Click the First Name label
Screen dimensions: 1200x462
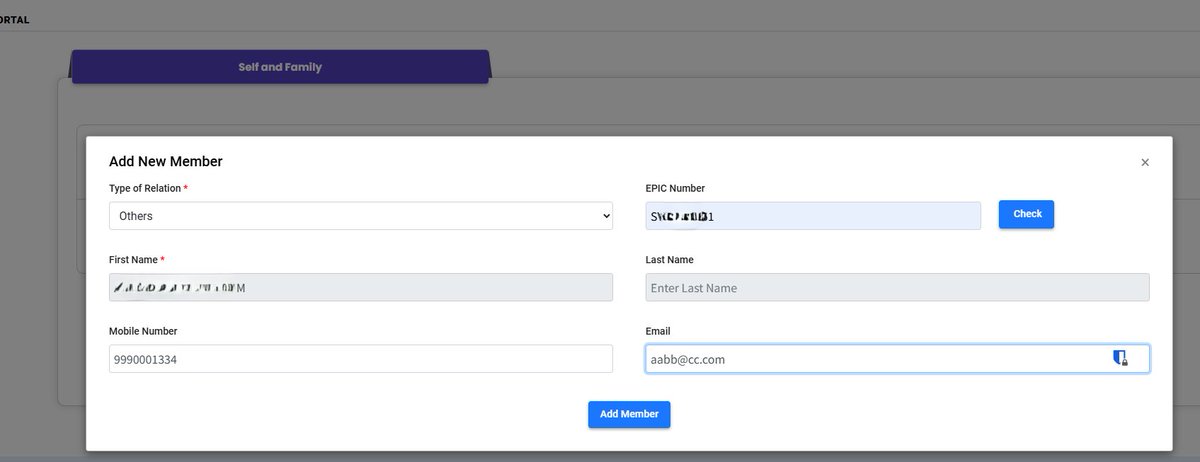137,260
